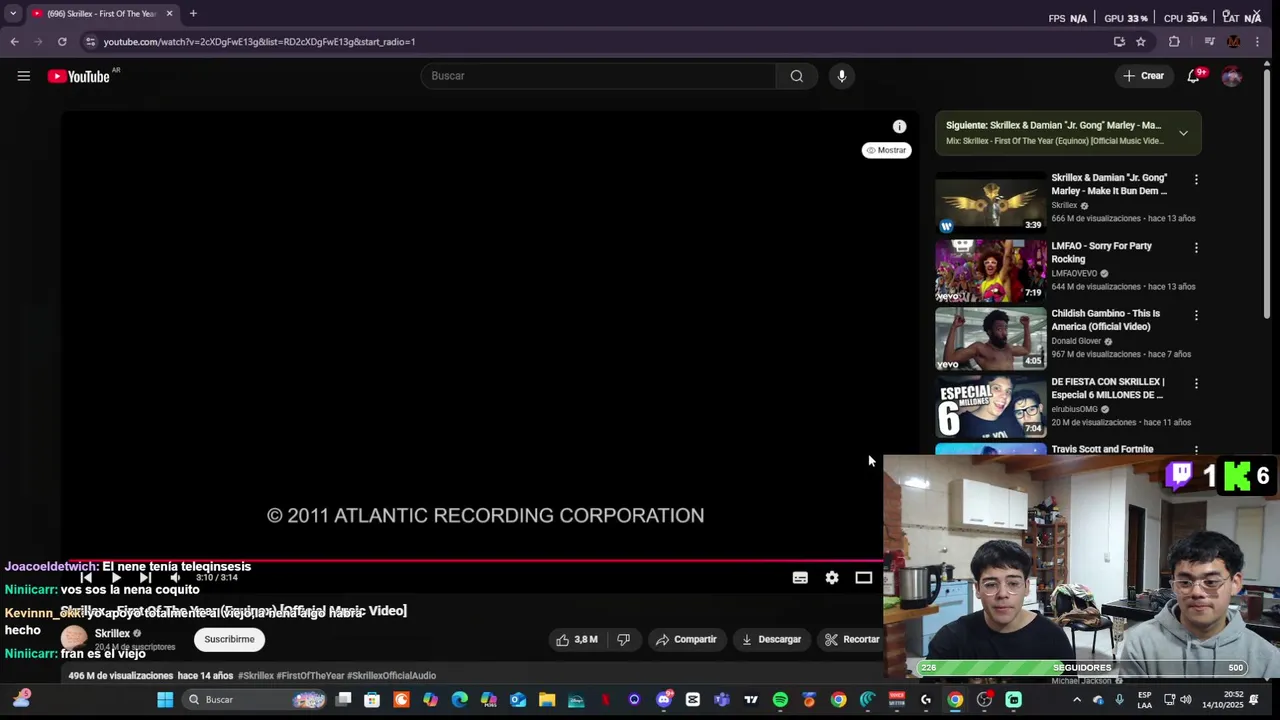
Task: Bookmark the page with the star icon
Action: (1141, 42)
